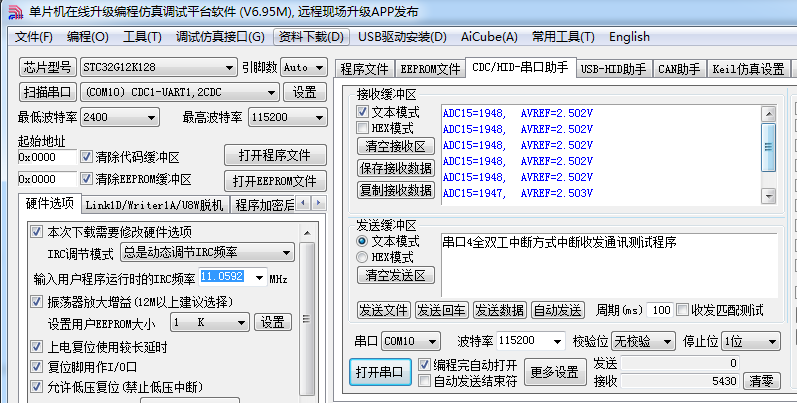Screen dimensions: 797x403
Task: Click 复制接收数据 button
Action: tap(395, 190)
